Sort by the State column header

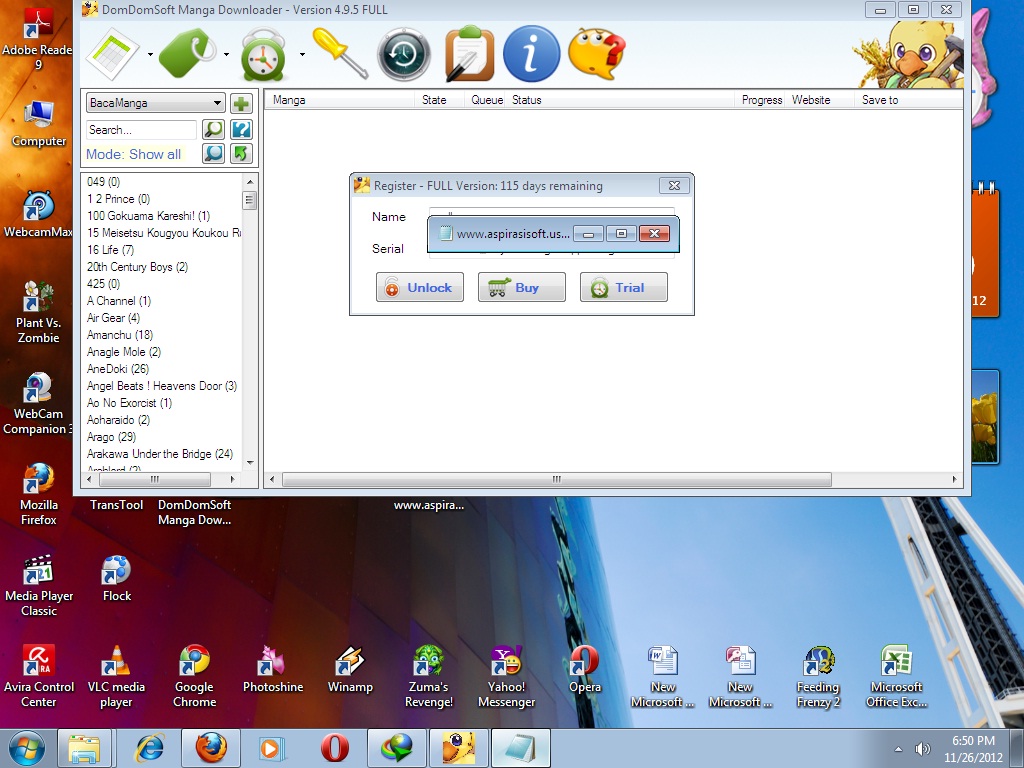coord(439,100)
